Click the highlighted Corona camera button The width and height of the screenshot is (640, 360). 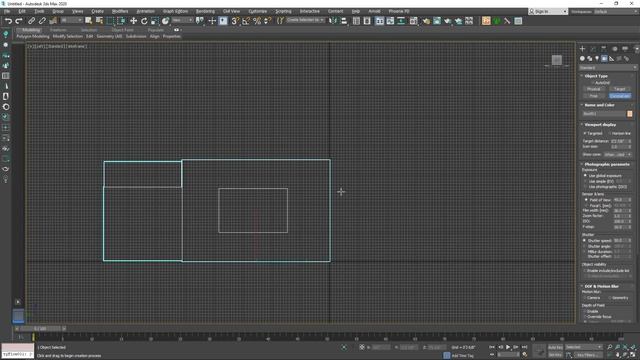(x=620, y=96)
